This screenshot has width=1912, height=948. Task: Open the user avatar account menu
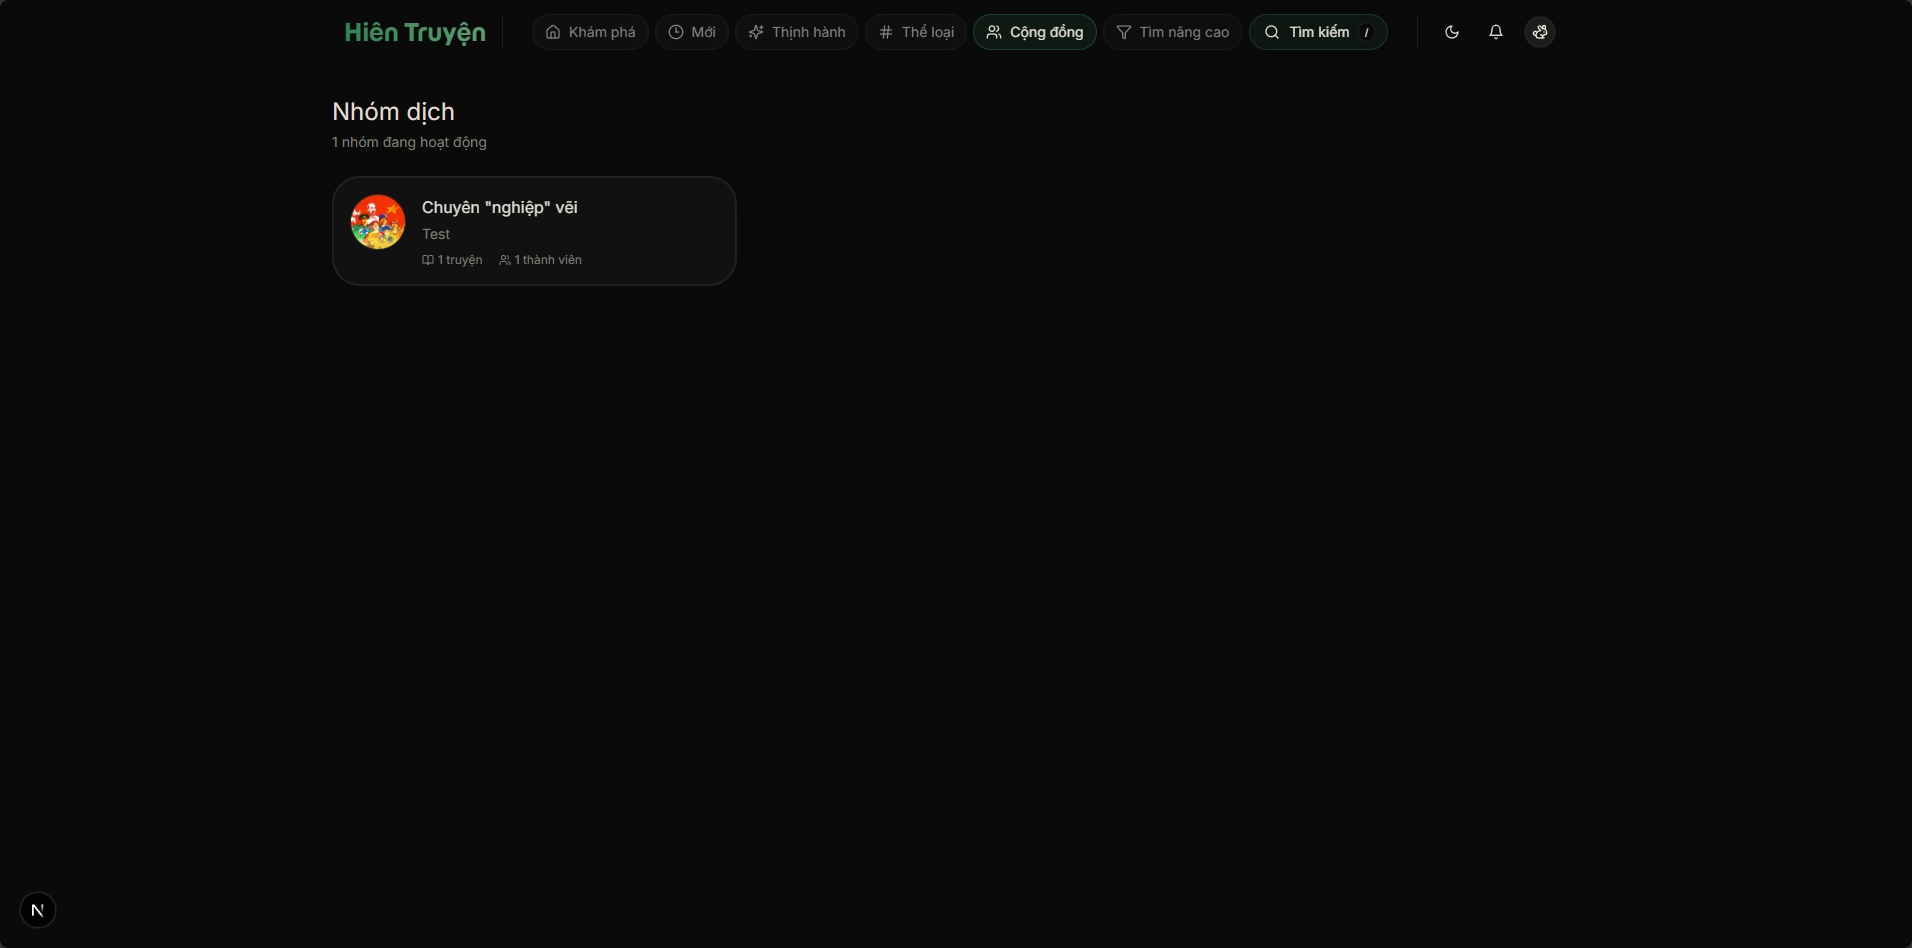pos(1540,32)
